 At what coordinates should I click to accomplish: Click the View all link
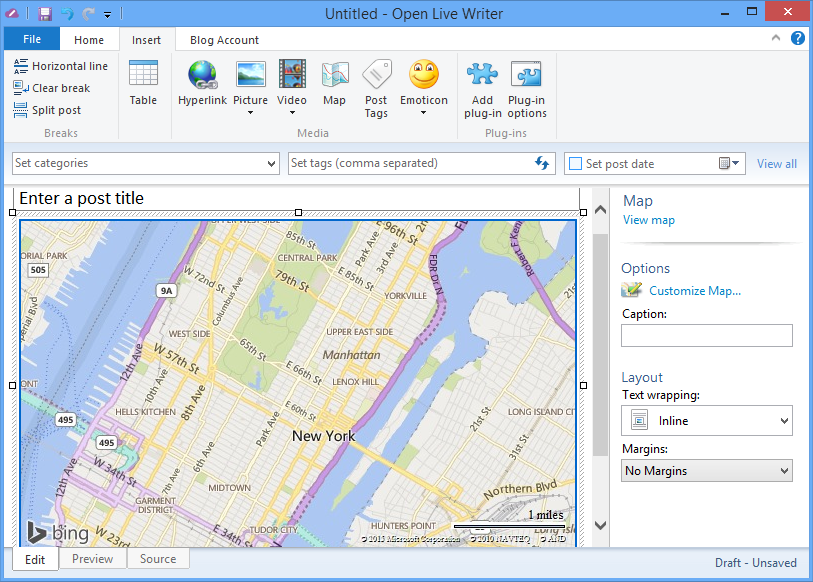[776, 164]
